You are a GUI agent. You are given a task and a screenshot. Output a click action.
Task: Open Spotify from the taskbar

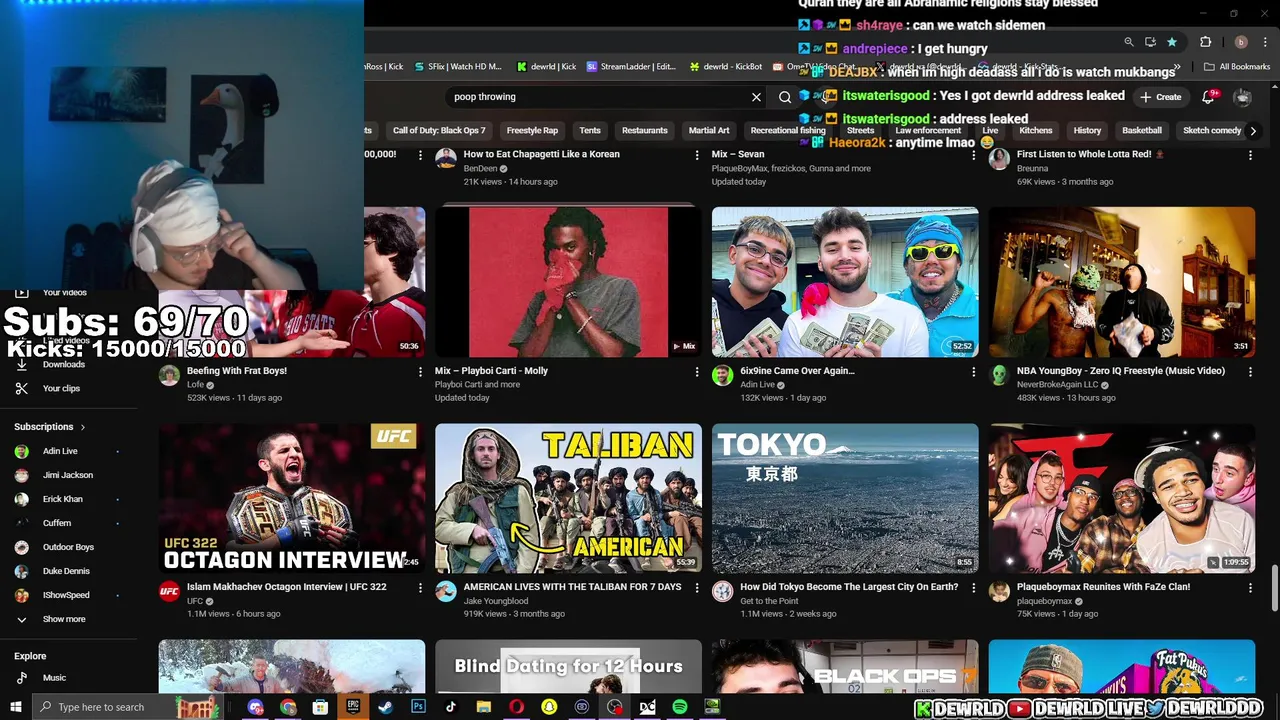[x=680, y=707]
